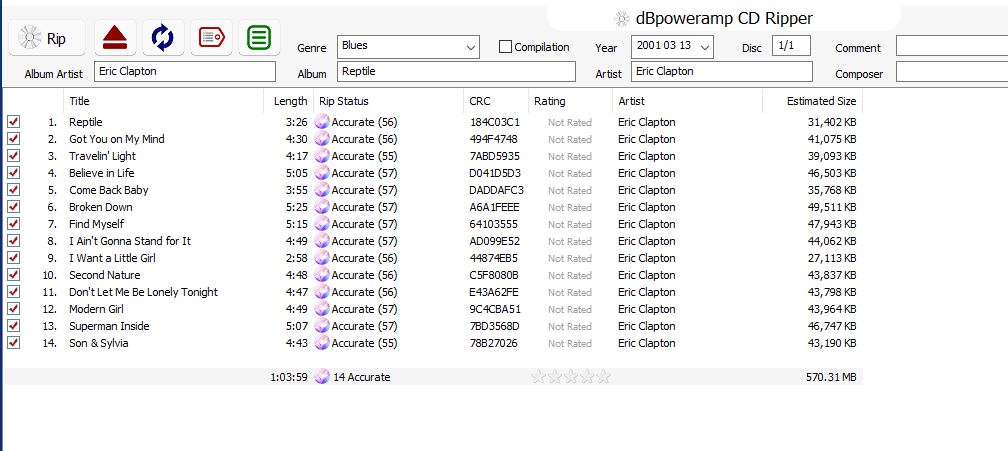The height and width of the screenshot is (451, 1008).
Task: Click the Album Artist text field
Action: pos(184,72)
